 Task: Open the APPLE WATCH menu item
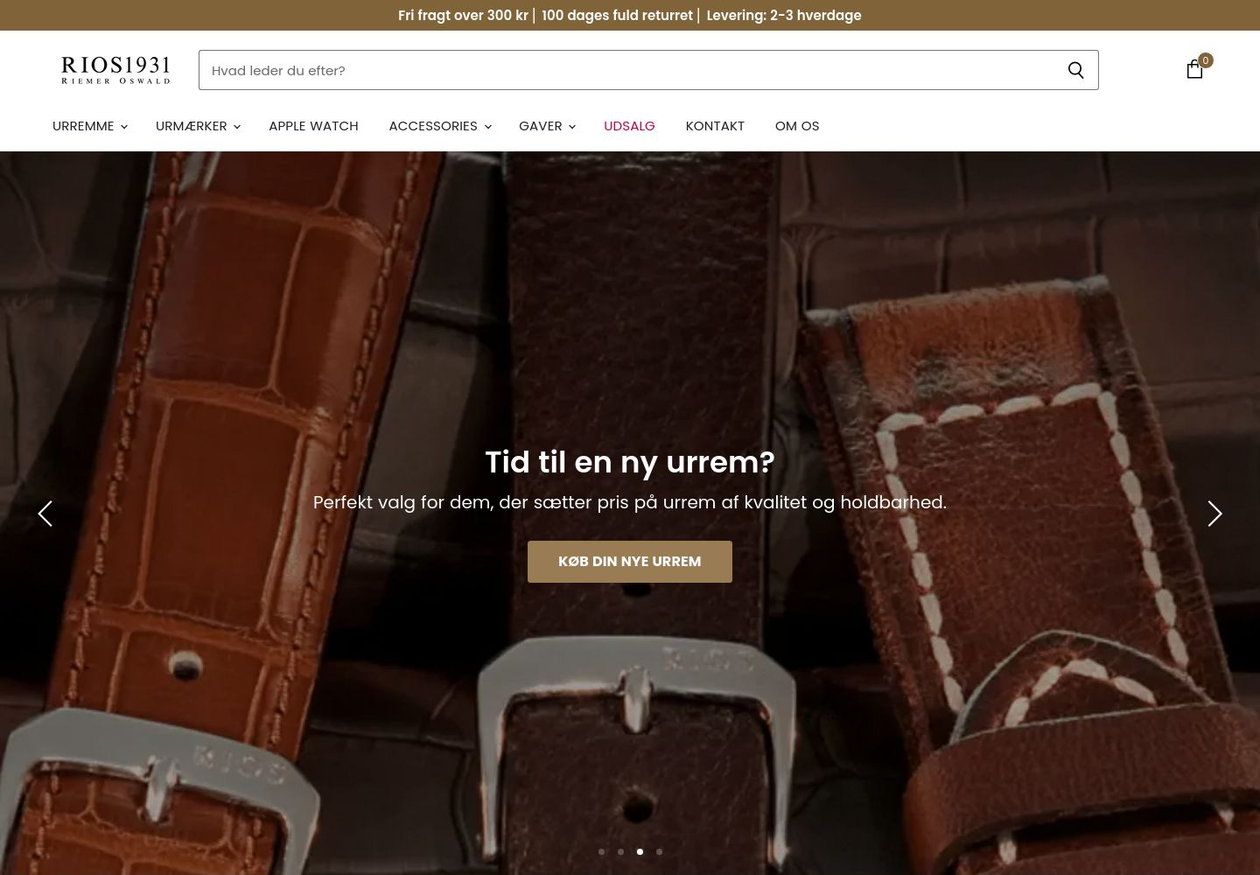313,126
